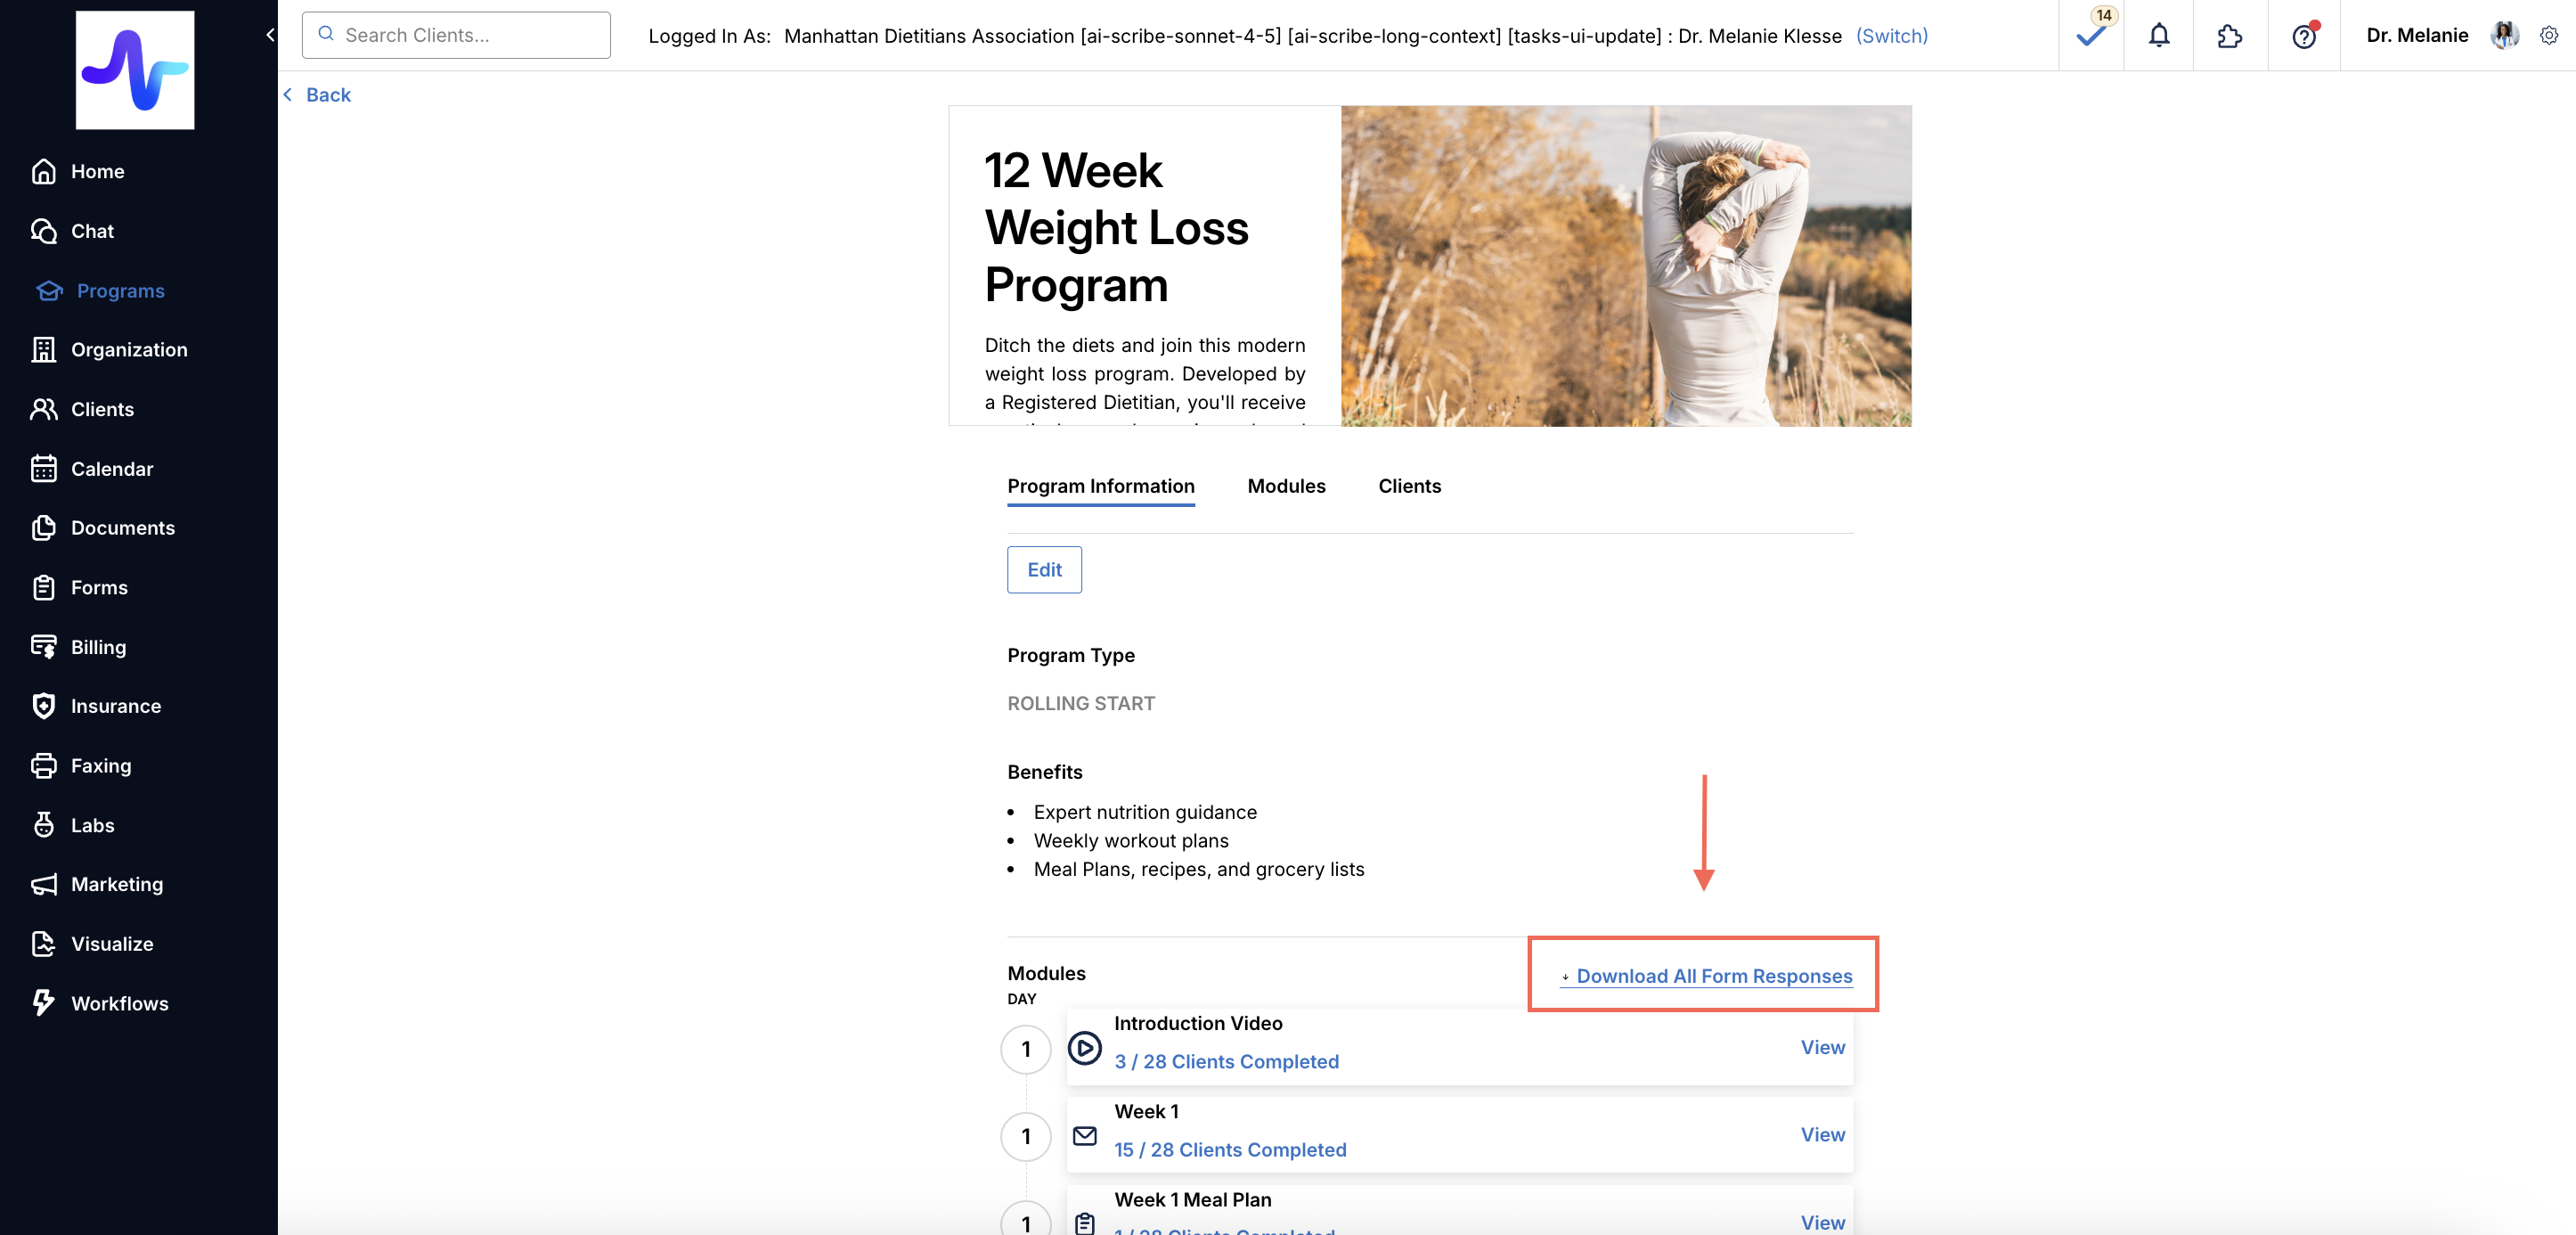This screenshot has width=2576, height=1235.
Task: Open Workflows in the sidebar
Action: tap(119, 1003)
